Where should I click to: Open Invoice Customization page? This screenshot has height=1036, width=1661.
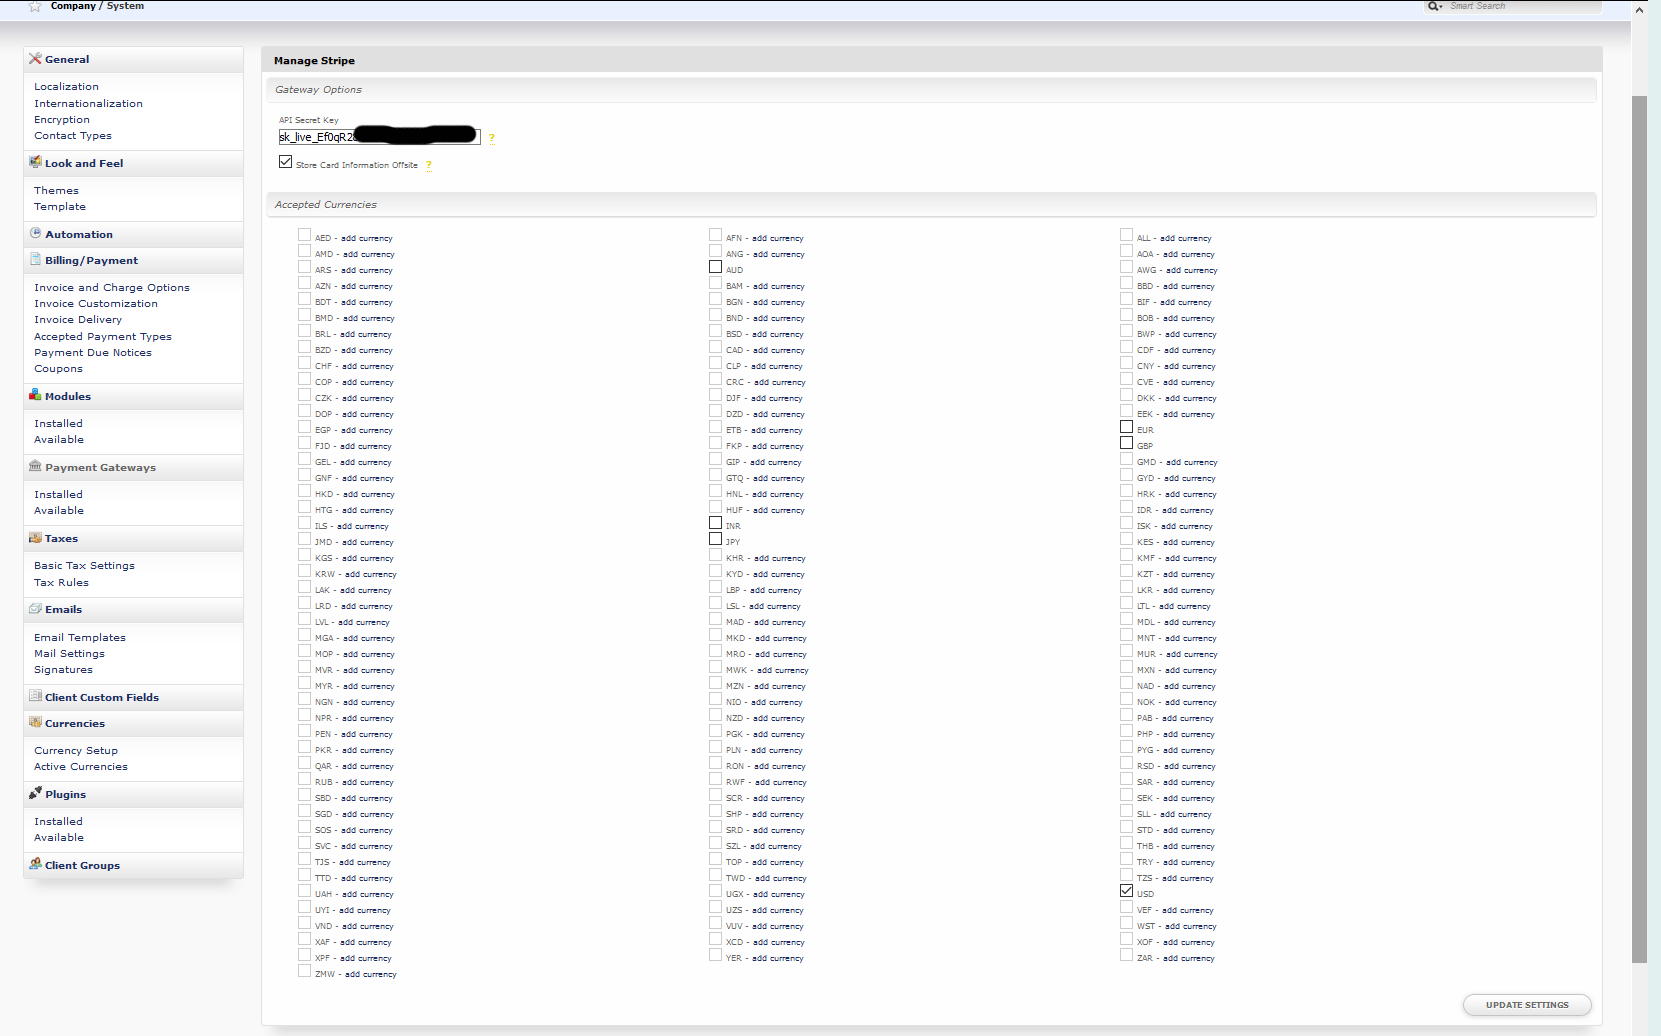pos(96,303)
